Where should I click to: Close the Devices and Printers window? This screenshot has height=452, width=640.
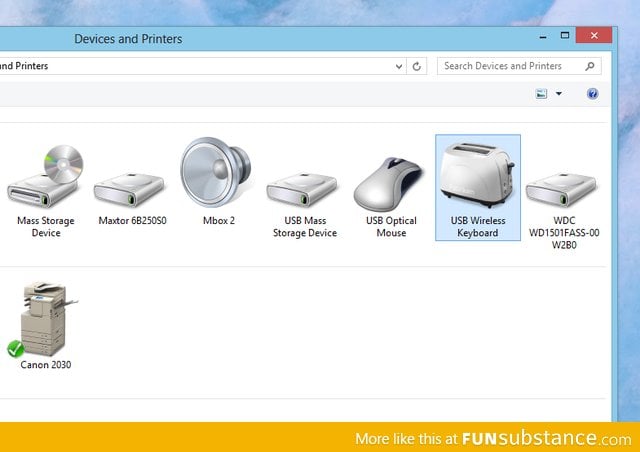point(594,36)
